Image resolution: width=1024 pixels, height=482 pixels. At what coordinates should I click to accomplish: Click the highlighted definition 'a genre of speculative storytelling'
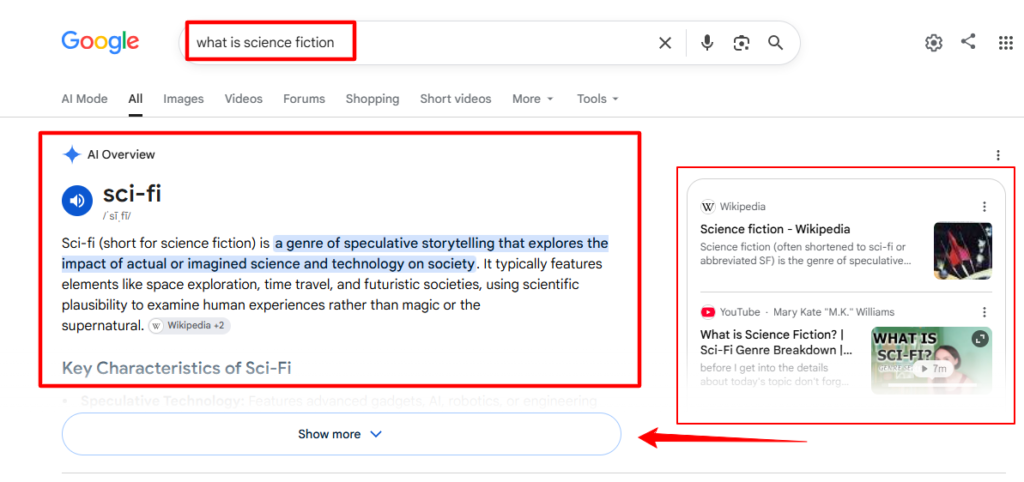(335, 253)
